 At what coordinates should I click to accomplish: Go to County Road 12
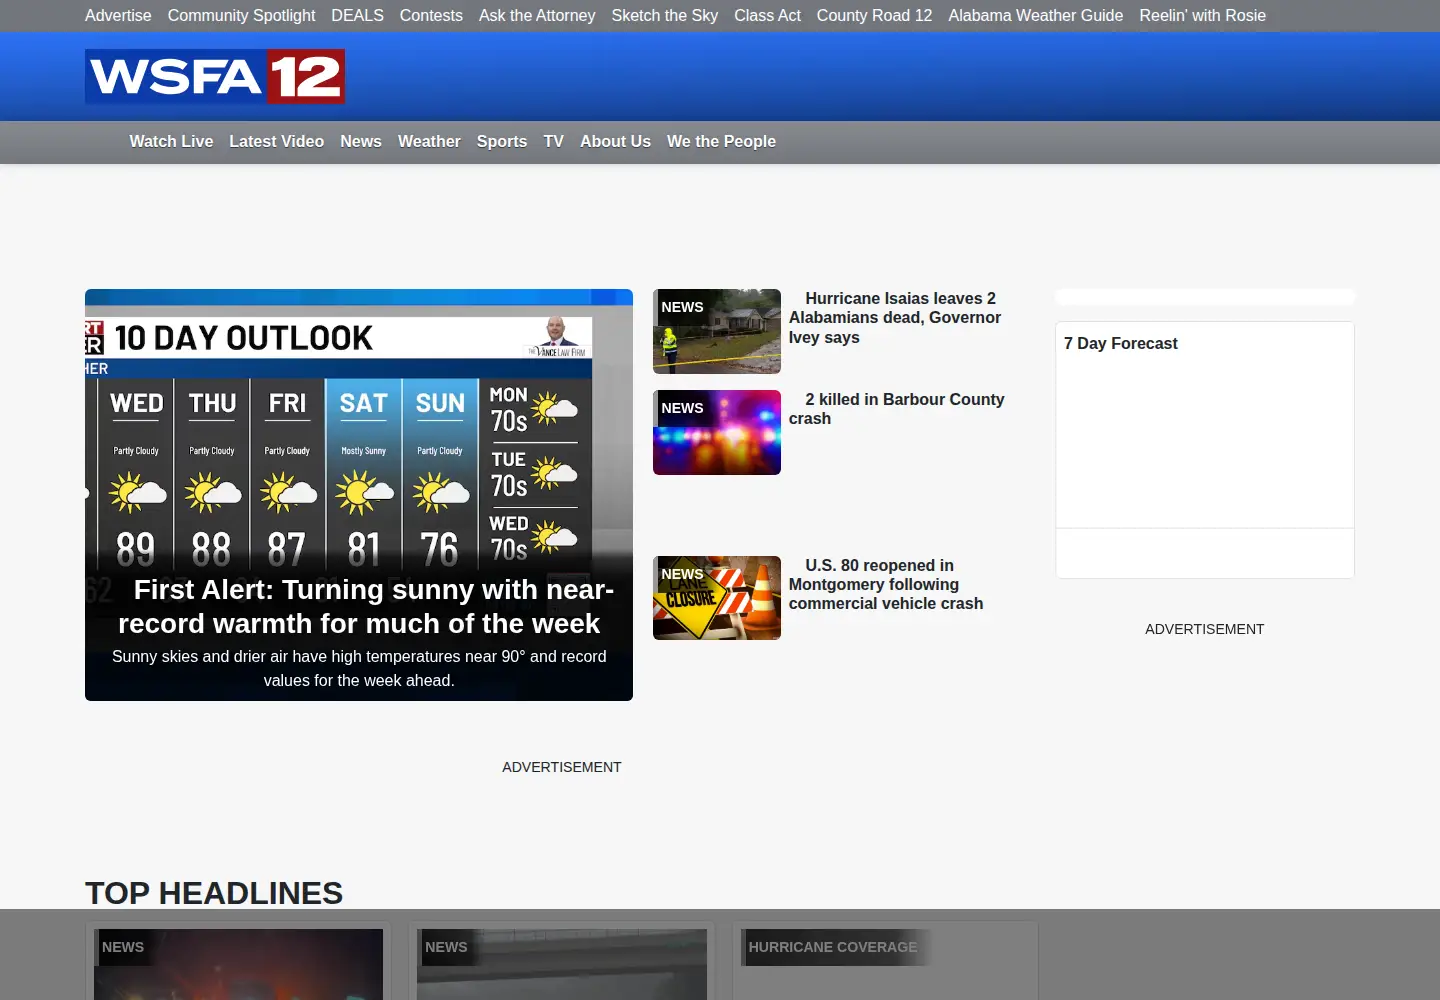[x=874, y=16]
